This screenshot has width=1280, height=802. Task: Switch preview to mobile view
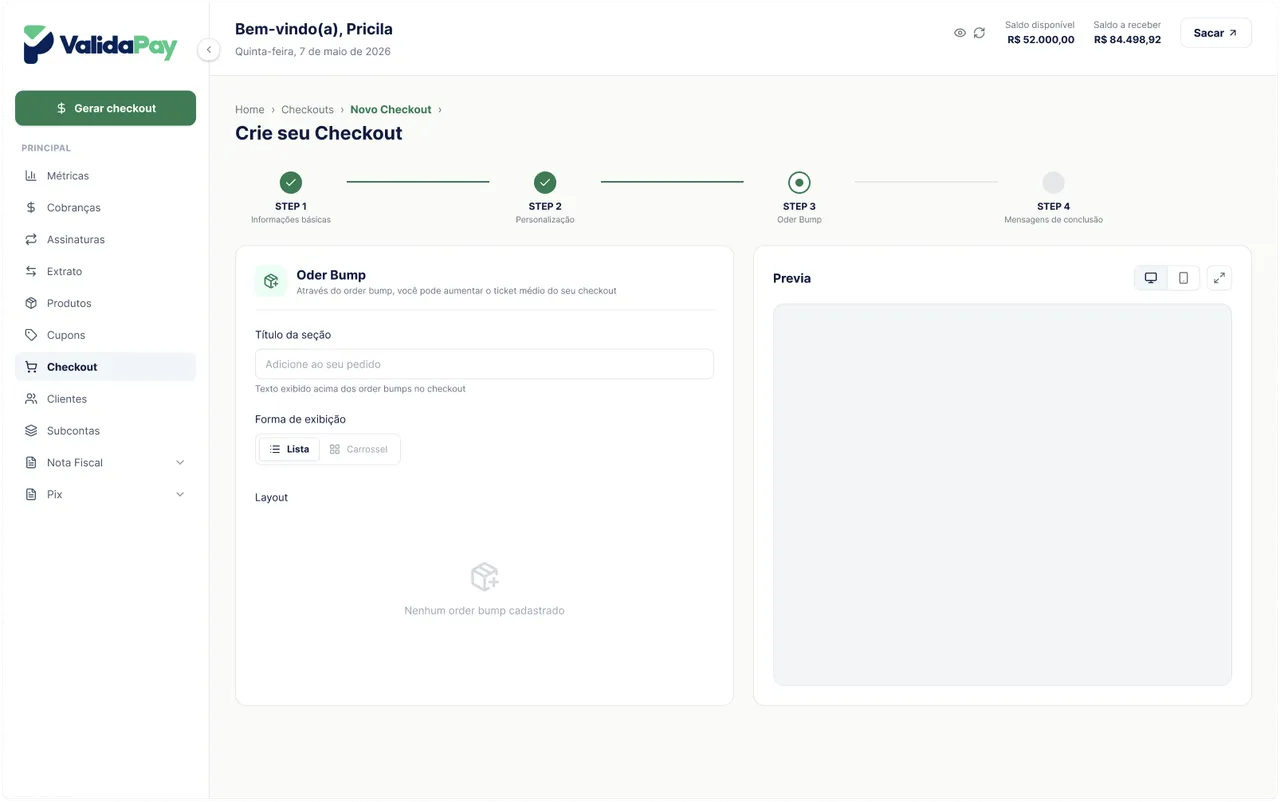pyautogui.click(x=1183, y=278)
